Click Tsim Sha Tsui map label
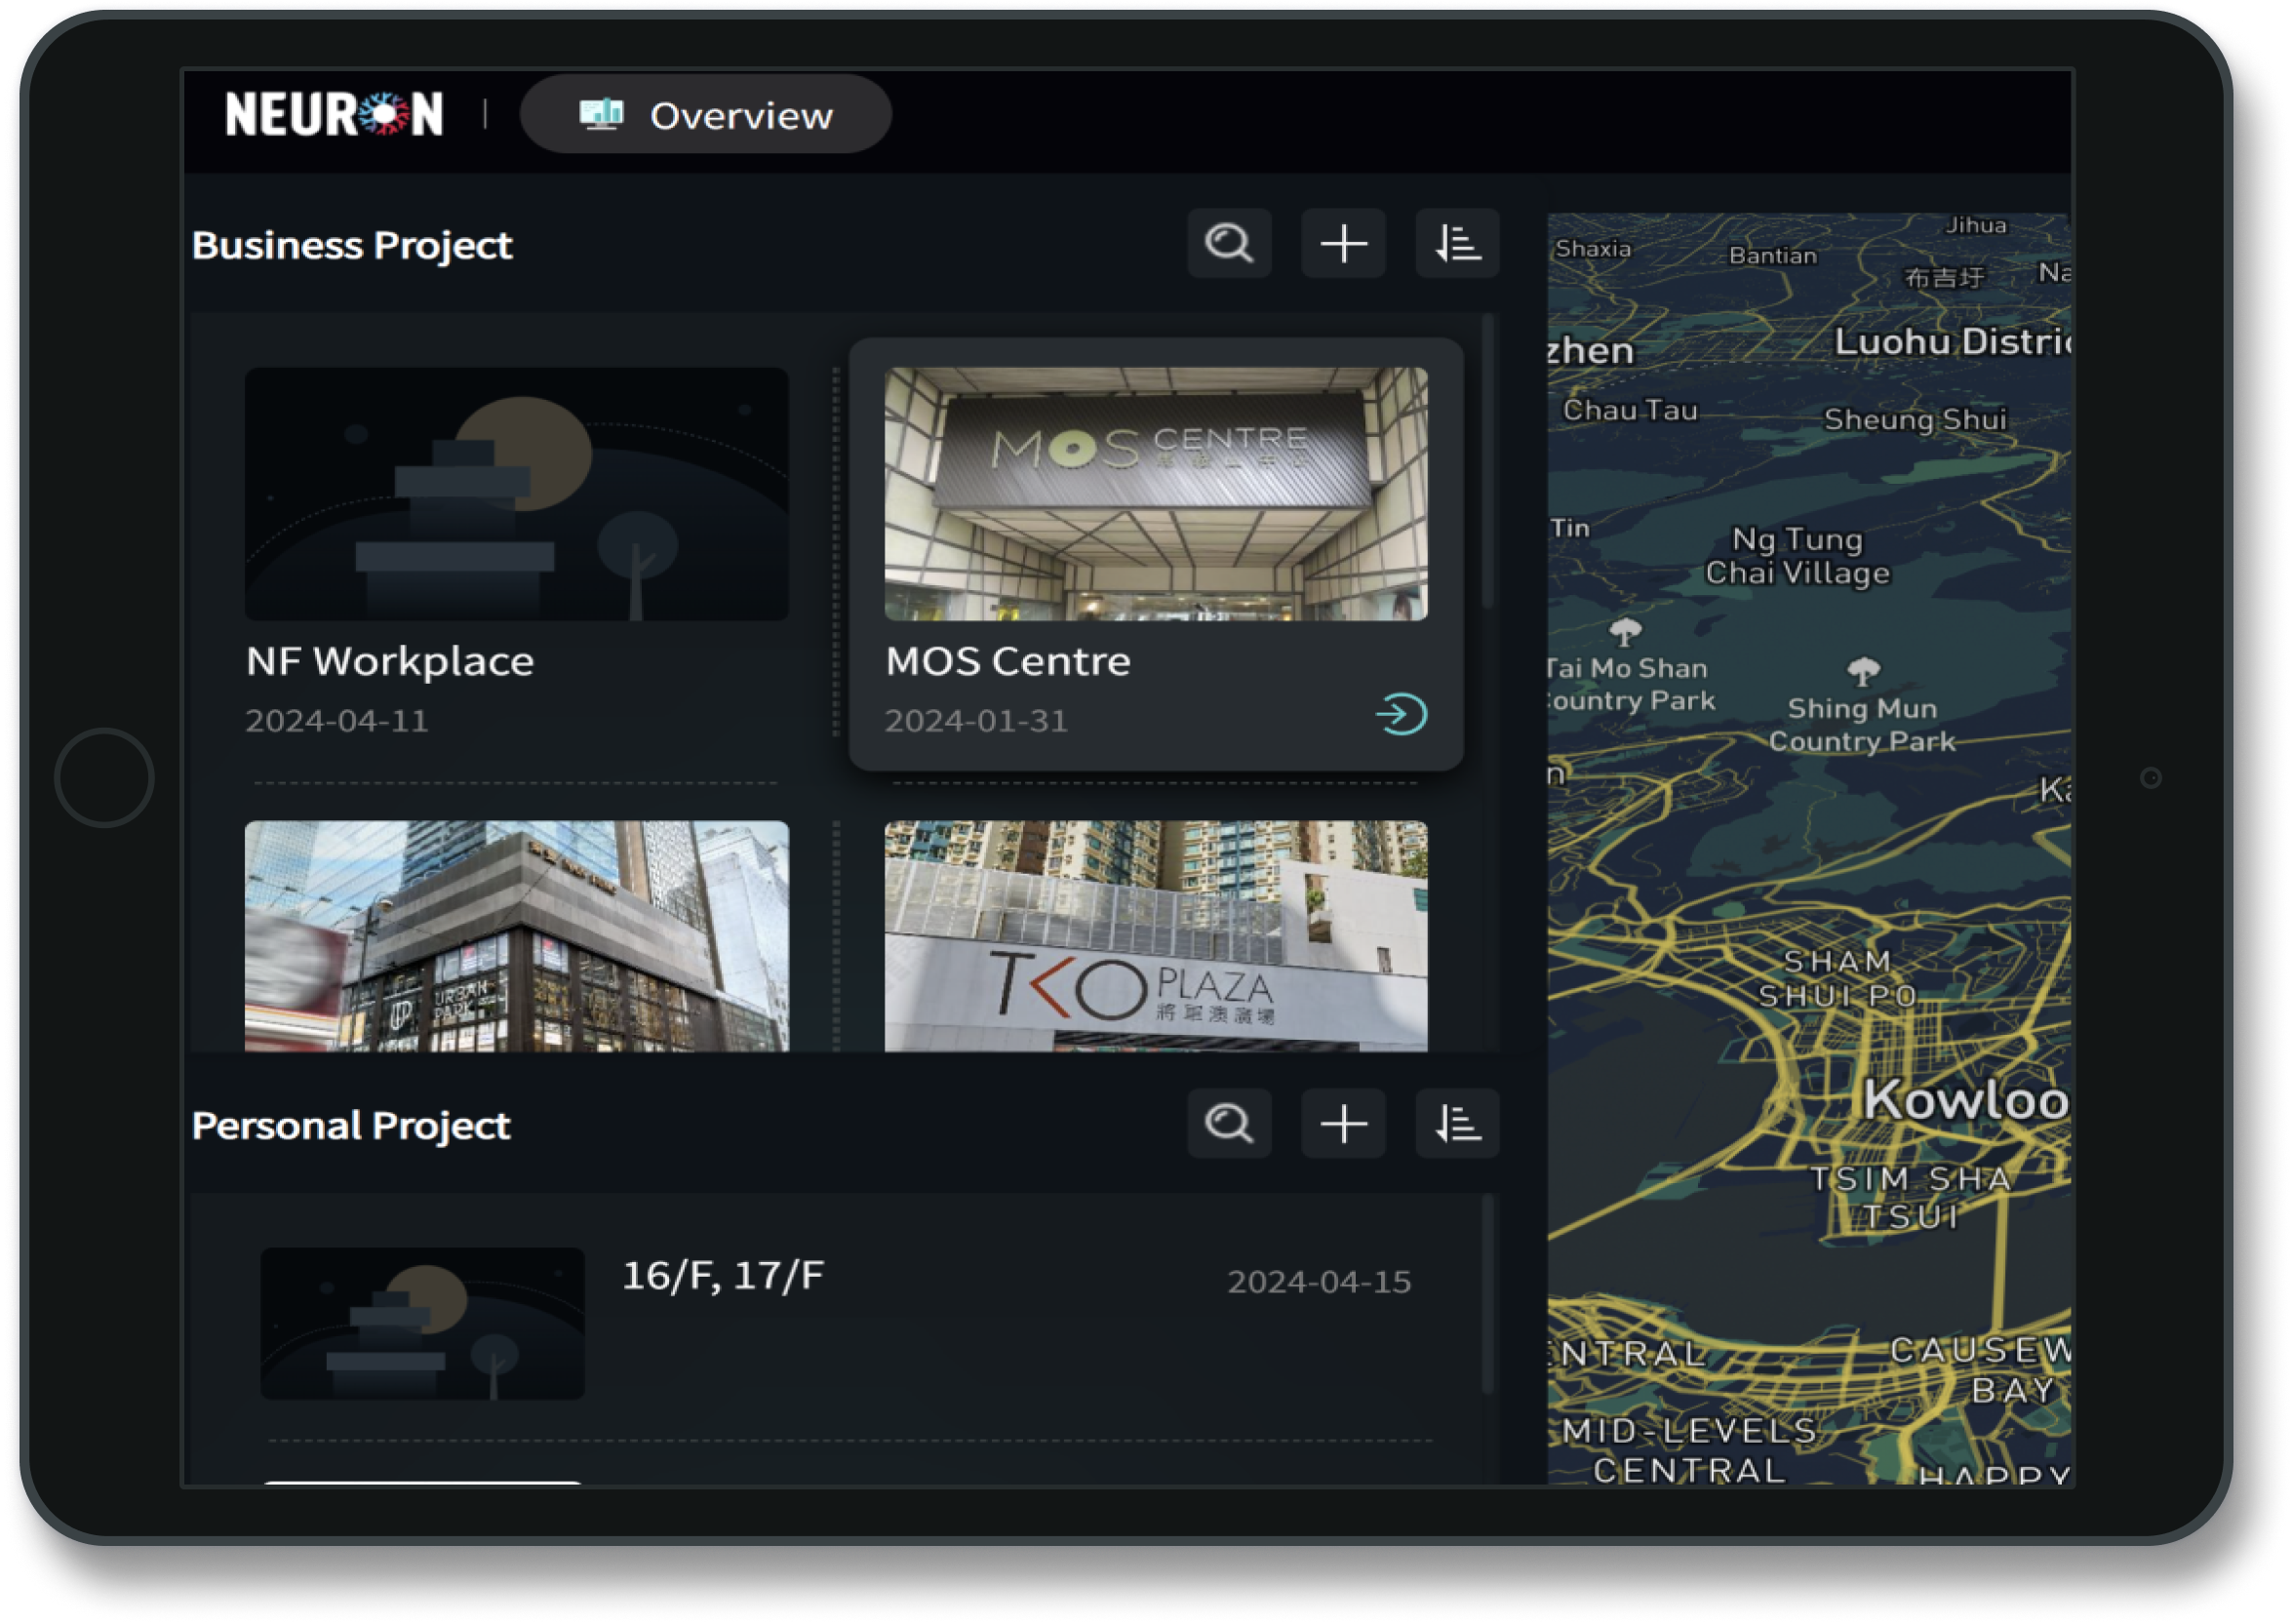 pyautogui.click(x=1910, y=1197)
